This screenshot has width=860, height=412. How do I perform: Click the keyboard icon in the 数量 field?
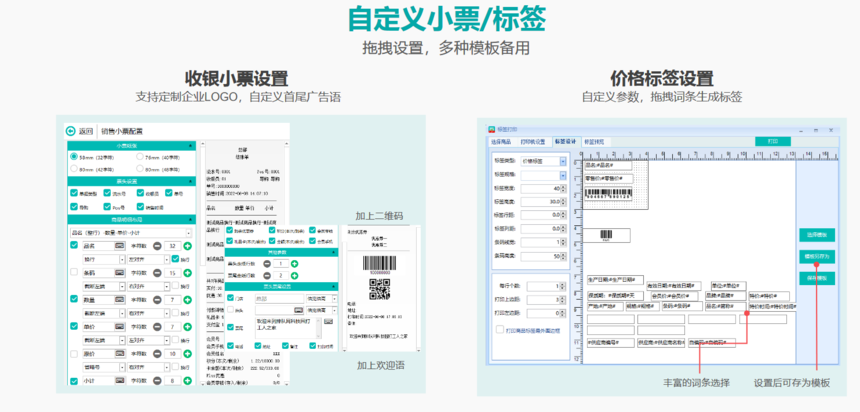click(x=120, y=300)
